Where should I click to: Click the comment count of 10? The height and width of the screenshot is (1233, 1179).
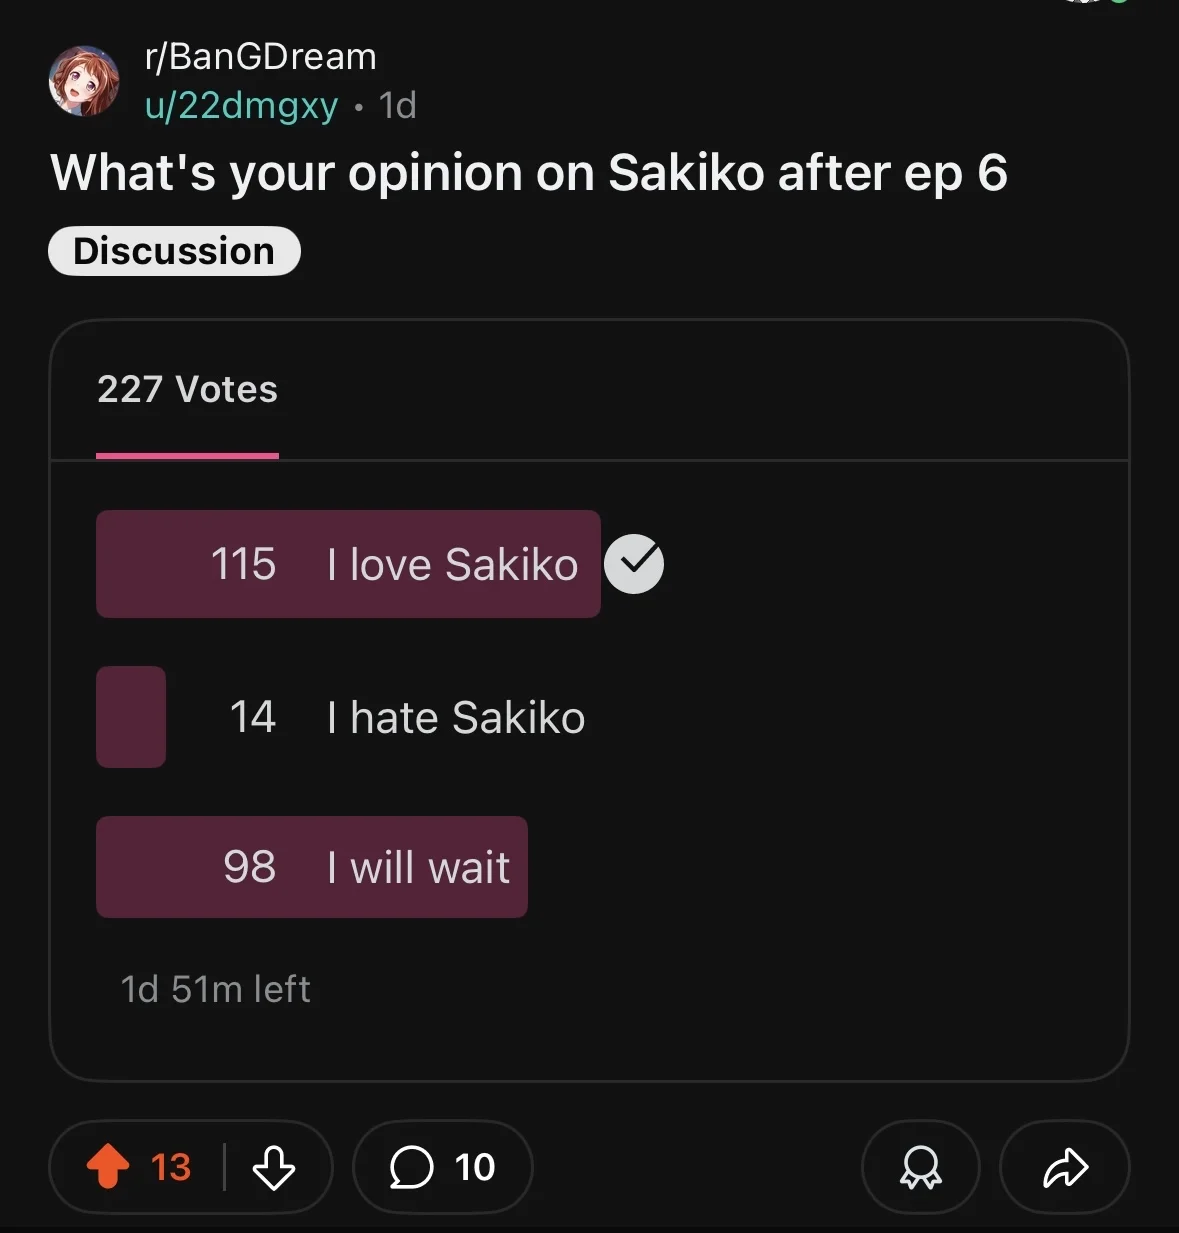point(475,1167)
